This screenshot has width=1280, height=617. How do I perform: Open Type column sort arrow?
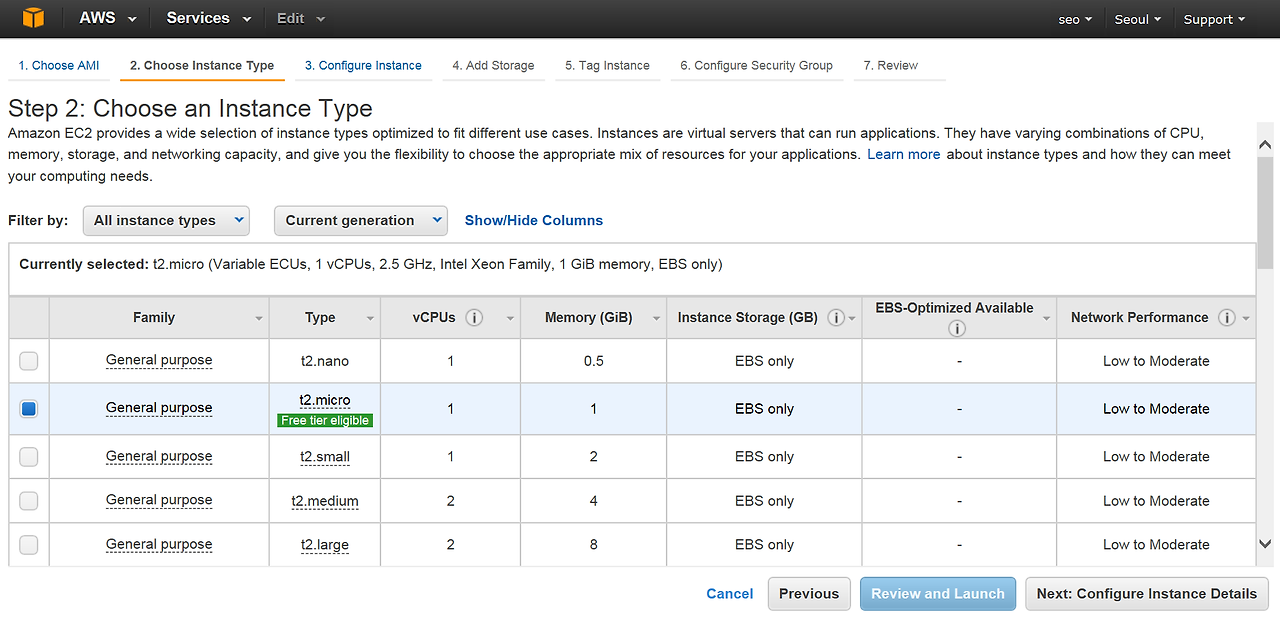[x=370, y=319]
